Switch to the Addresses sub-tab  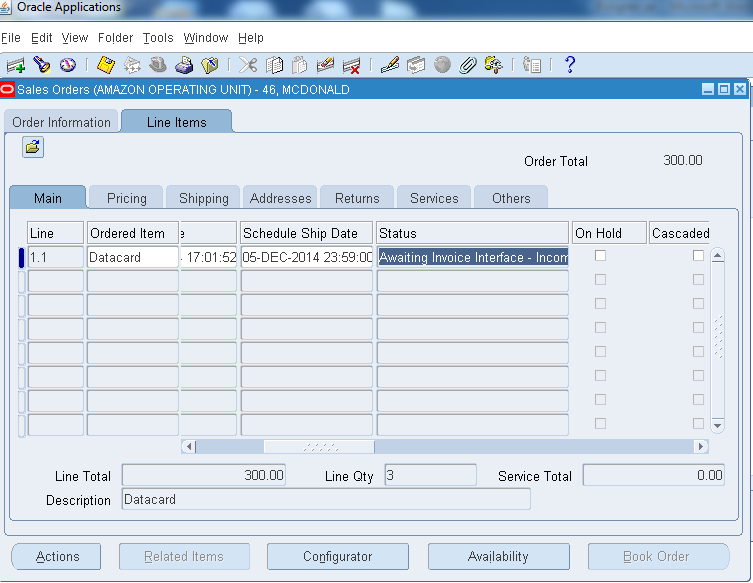tap(280, 198)
